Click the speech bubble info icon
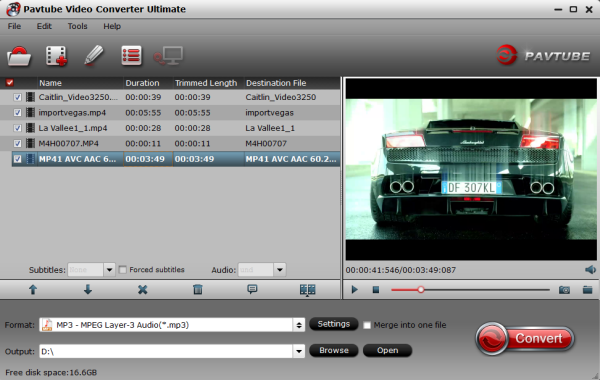The width and height of the screenshot is (600, 380). point(252,289)
